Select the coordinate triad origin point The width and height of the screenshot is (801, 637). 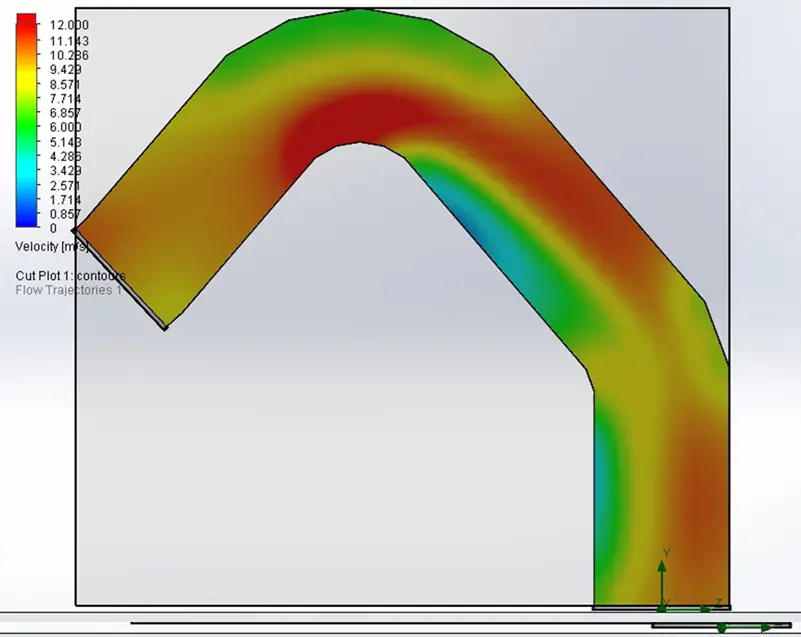[x=662, y=608]
